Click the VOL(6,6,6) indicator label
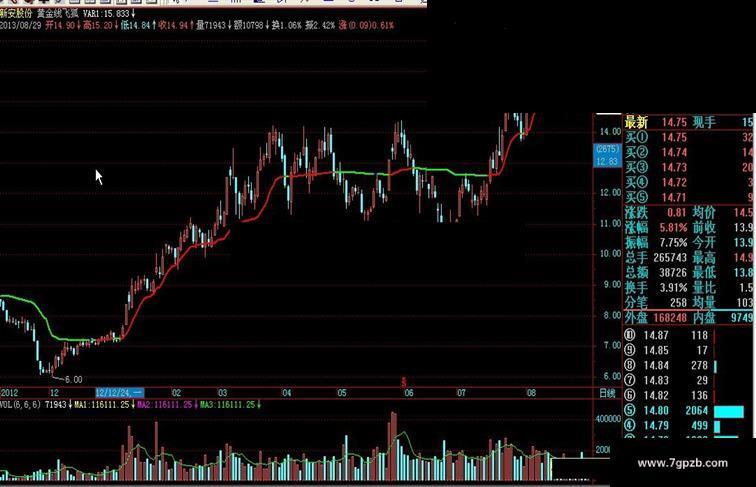This screenshot has width=756, height=487. pyautogui.click(x=20, y=405)
